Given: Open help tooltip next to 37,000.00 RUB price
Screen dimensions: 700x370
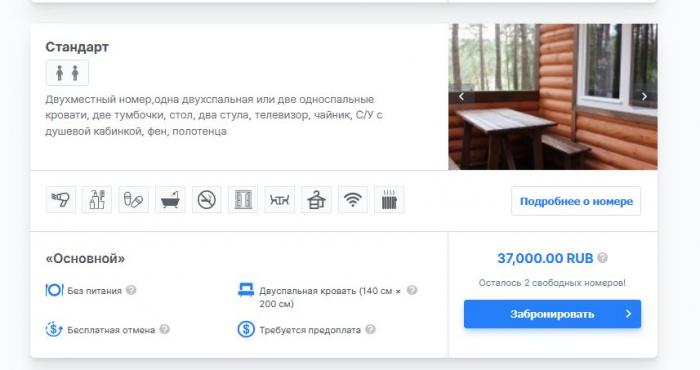Looking at the screenshot, I should [x=602, y=258].
